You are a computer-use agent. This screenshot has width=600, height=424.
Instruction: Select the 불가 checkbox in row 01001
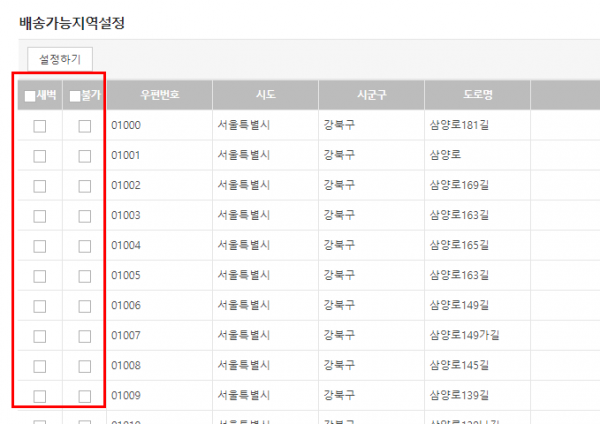85,156
